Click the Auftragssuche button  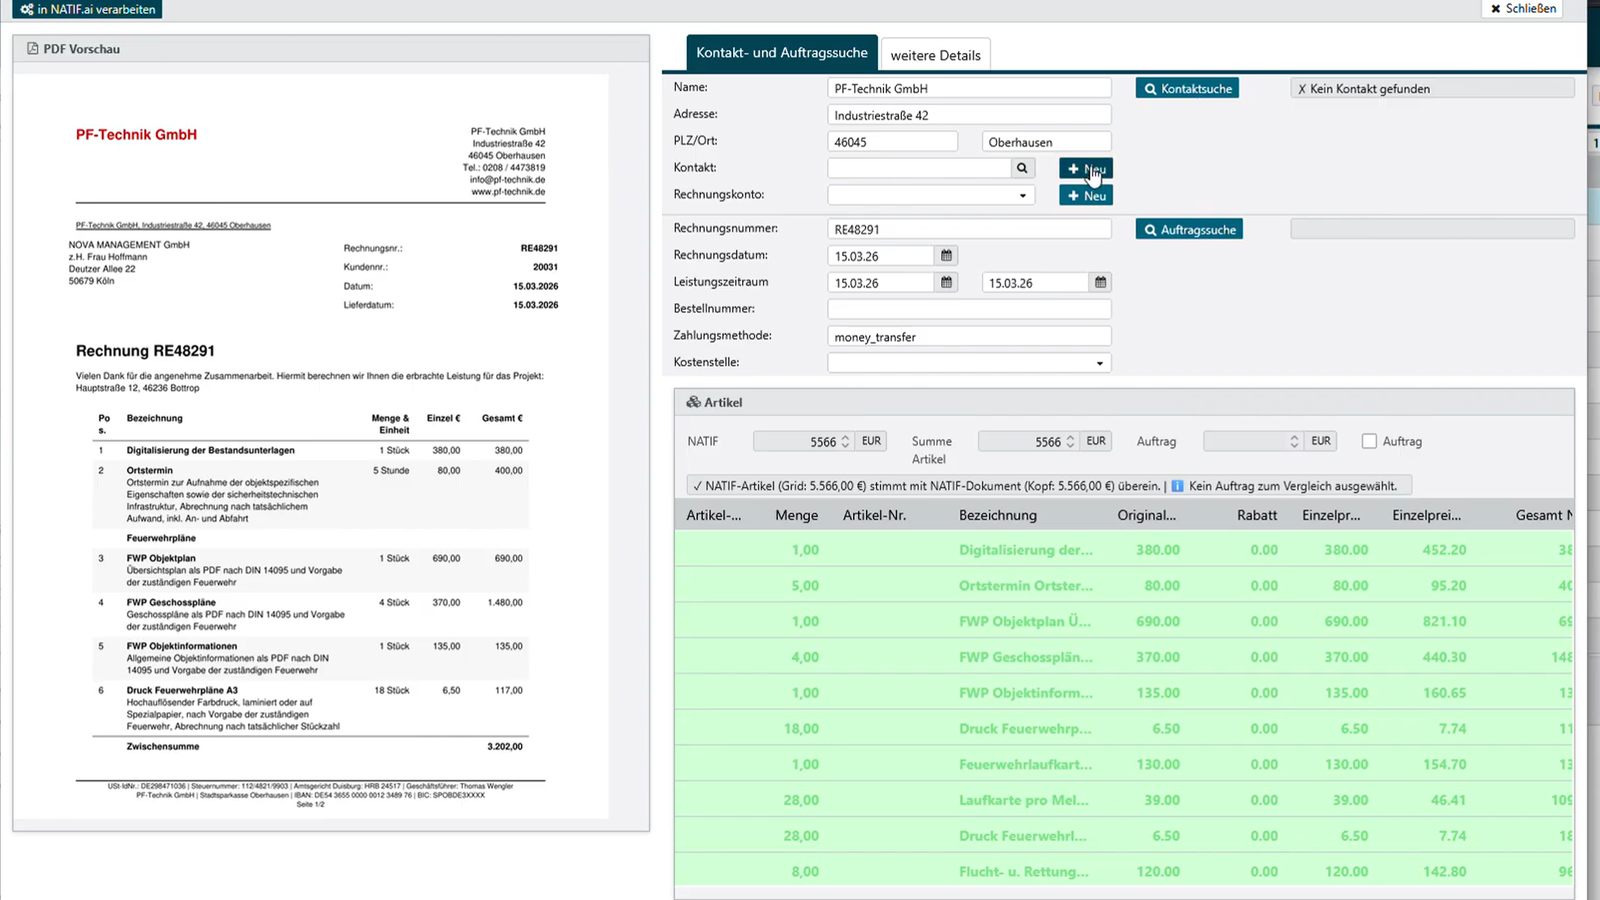[x=1189, y=229]
